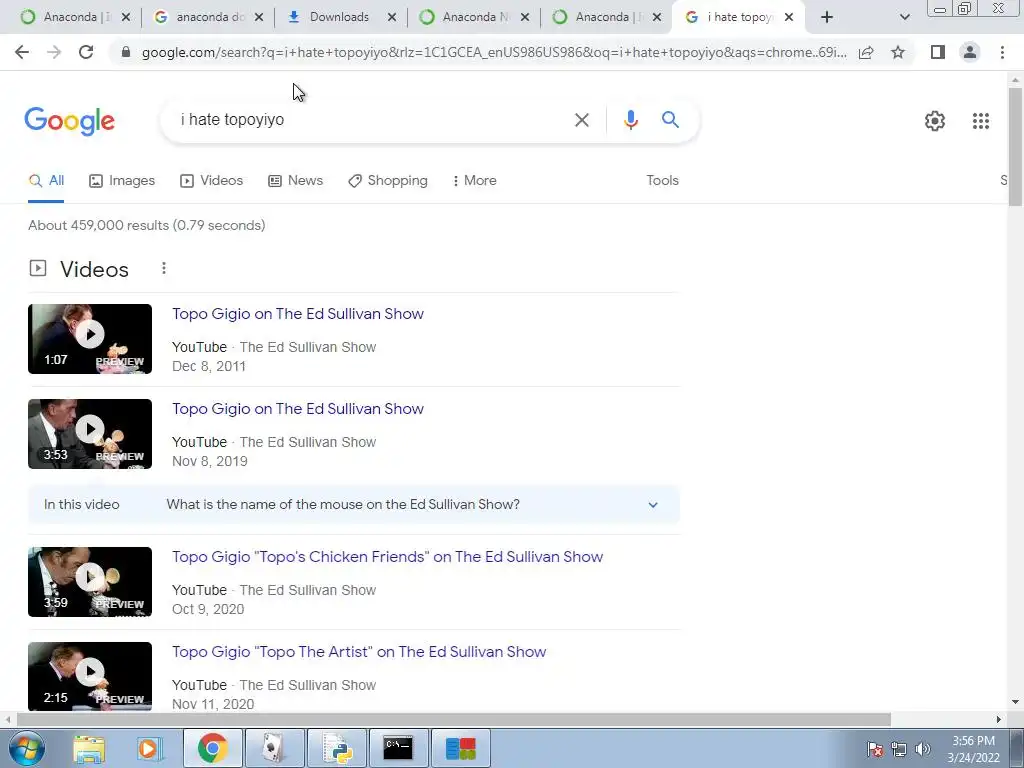Open the Google apps grid
Image resolution: width=1024 pixels, height=768 pixels.
(x=980, y=121)
